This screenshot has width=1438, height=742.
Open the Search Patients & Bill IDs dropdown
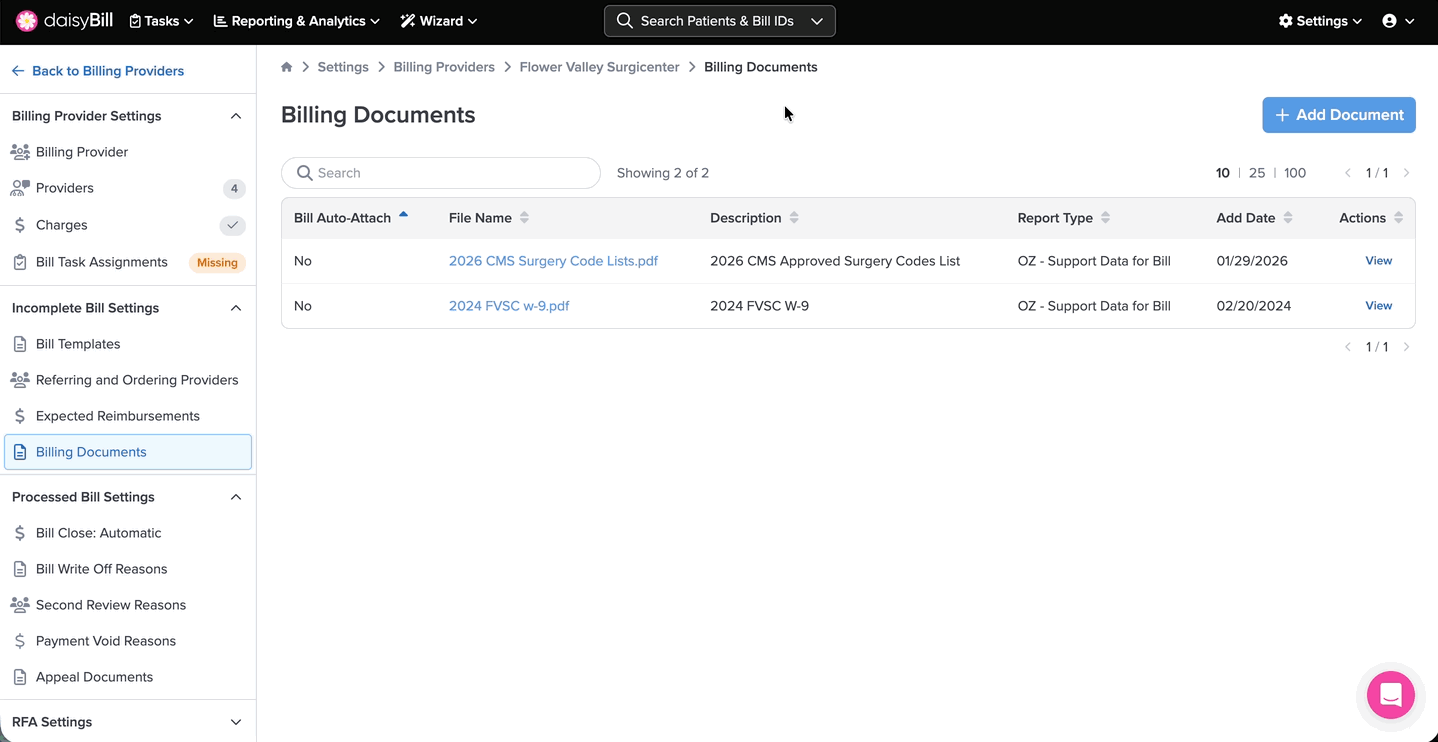817,21
